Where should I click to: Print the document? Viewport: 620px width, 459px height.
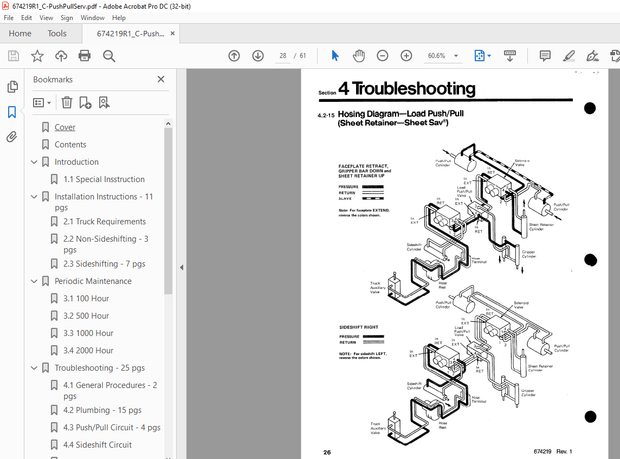tap(85, 56)
